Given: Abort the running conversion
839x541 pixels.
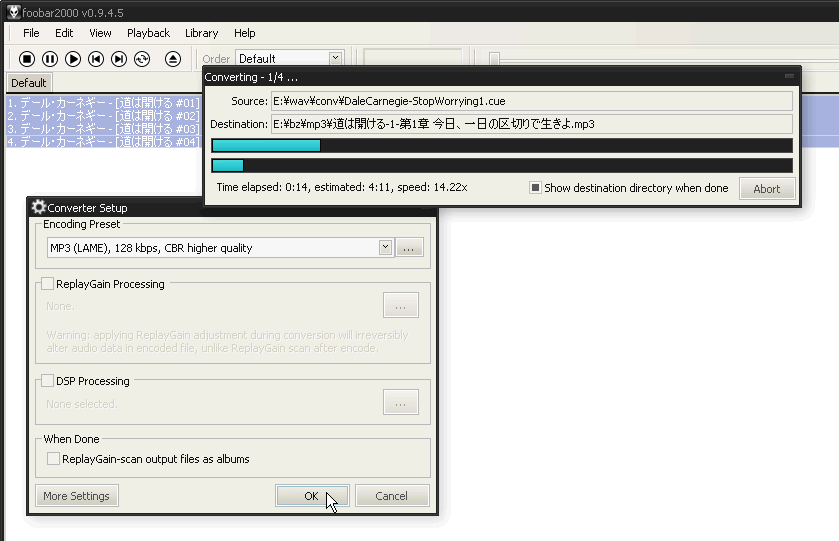Looking at the screenshot, I should click(x=767, y=189).
